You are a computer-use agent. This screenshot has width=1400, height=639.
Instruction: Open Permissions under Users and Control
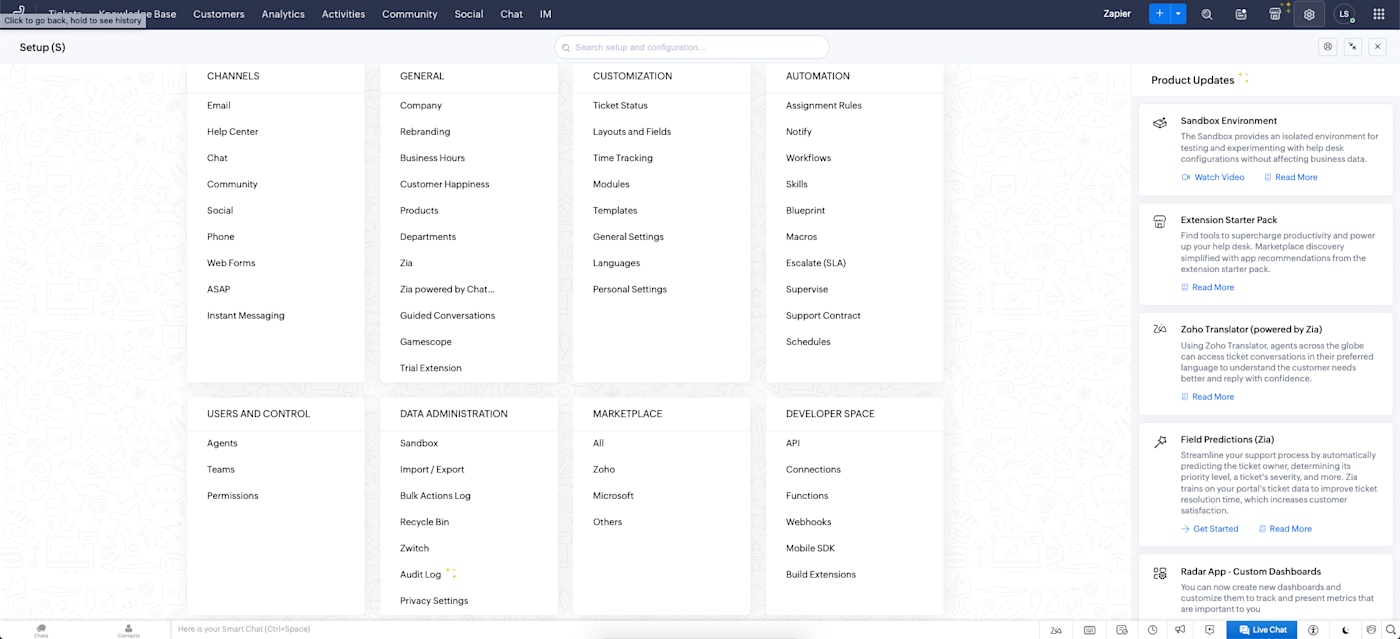coord(233,496)
